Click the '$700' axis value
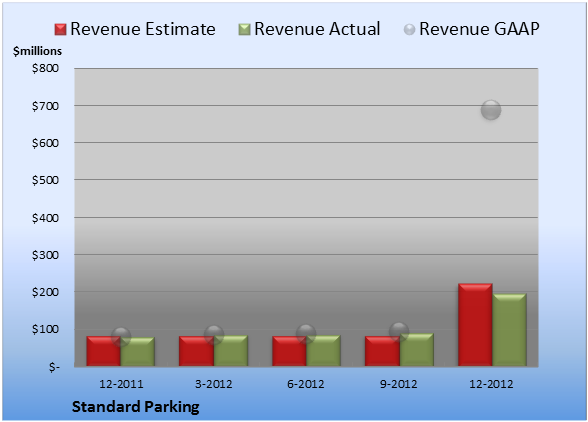This screenshot has width=588, height=422. [x=45, y=106]
